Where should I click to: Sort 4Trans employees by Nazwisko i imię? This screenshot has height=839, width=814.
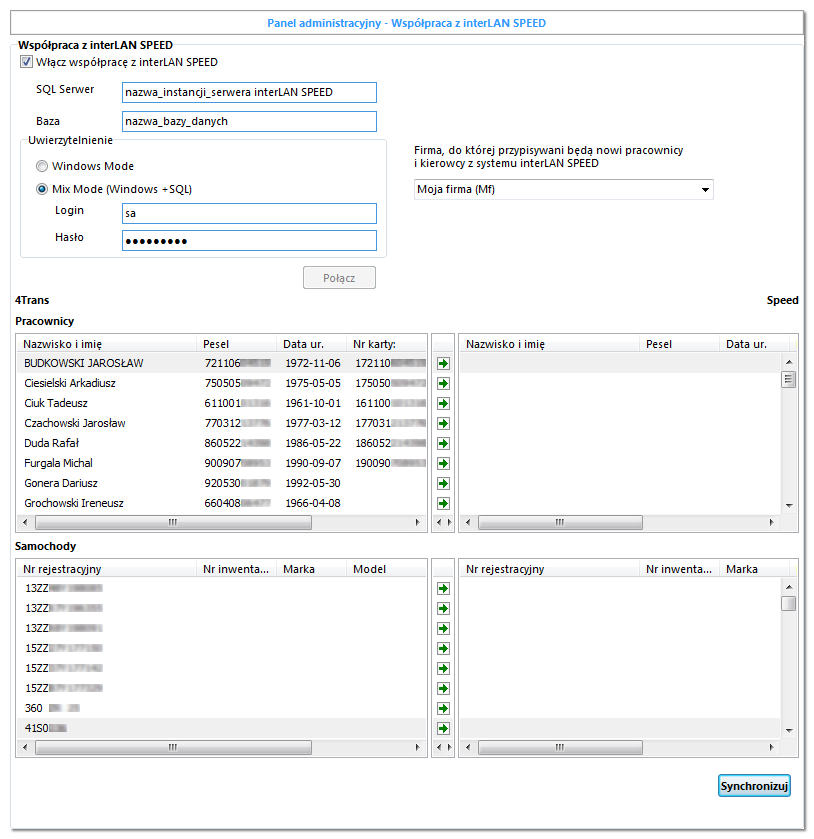point(107,344)
